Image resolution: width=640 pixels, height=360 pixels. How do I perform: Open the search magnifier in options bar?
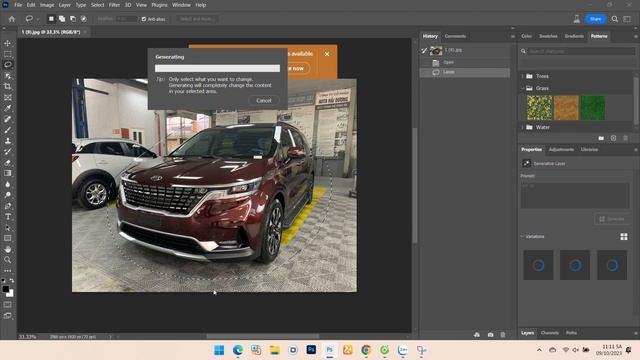[x=615, y=19]
